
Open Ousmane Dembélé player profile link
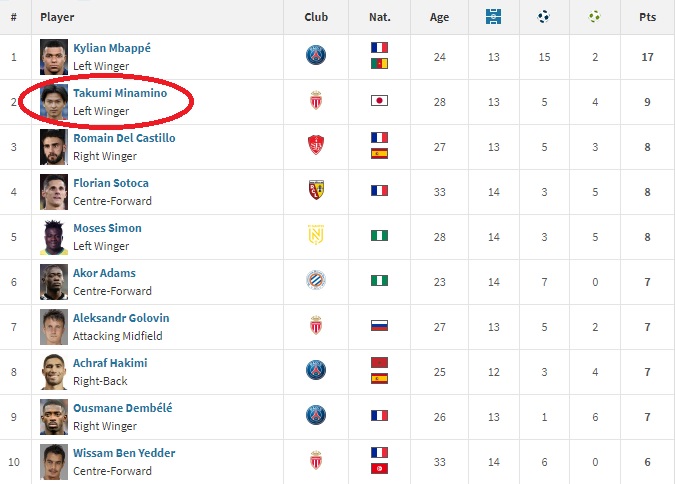[123, 408]
